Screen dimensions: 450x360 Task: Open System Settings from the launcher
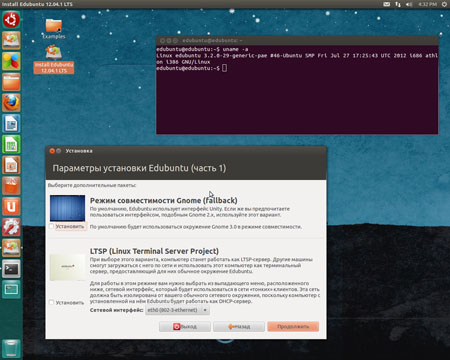[x=11, y=227]
